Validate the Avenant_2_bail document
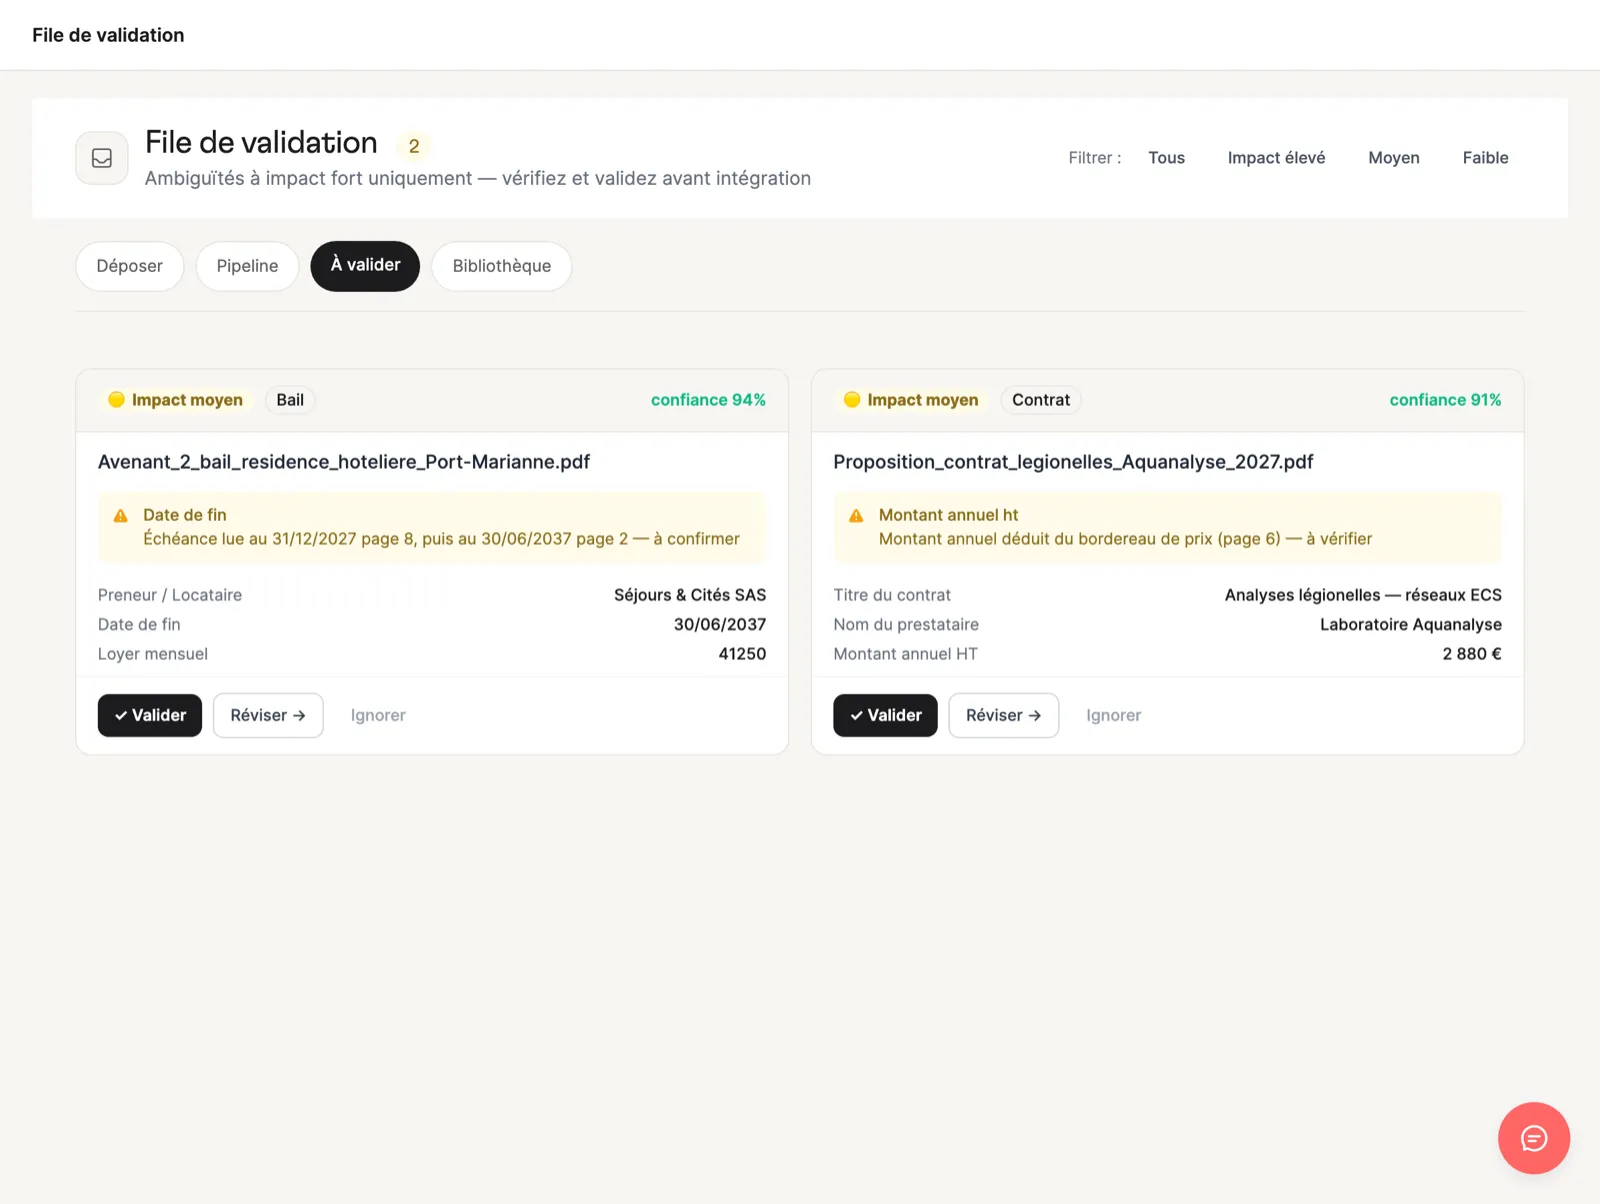 150,715
